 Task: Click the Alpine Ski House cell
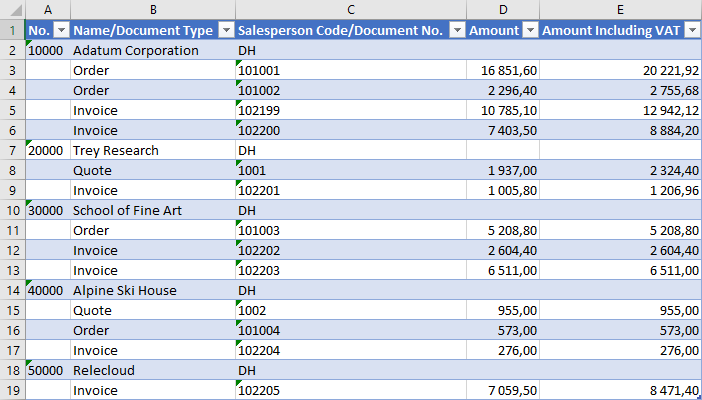(153, 291)
